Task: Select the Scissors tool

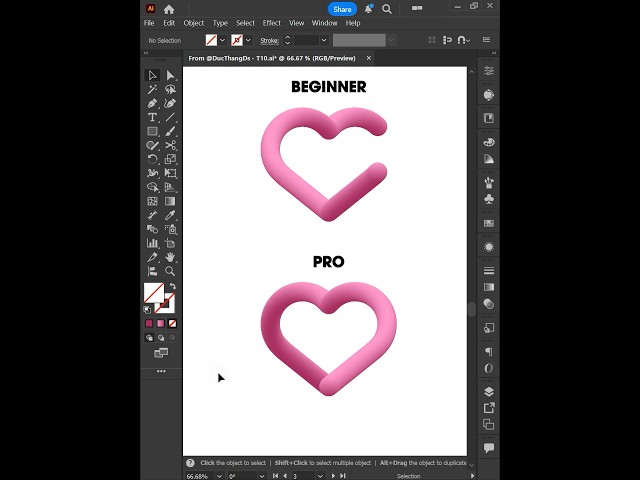Action: point(170,145)
